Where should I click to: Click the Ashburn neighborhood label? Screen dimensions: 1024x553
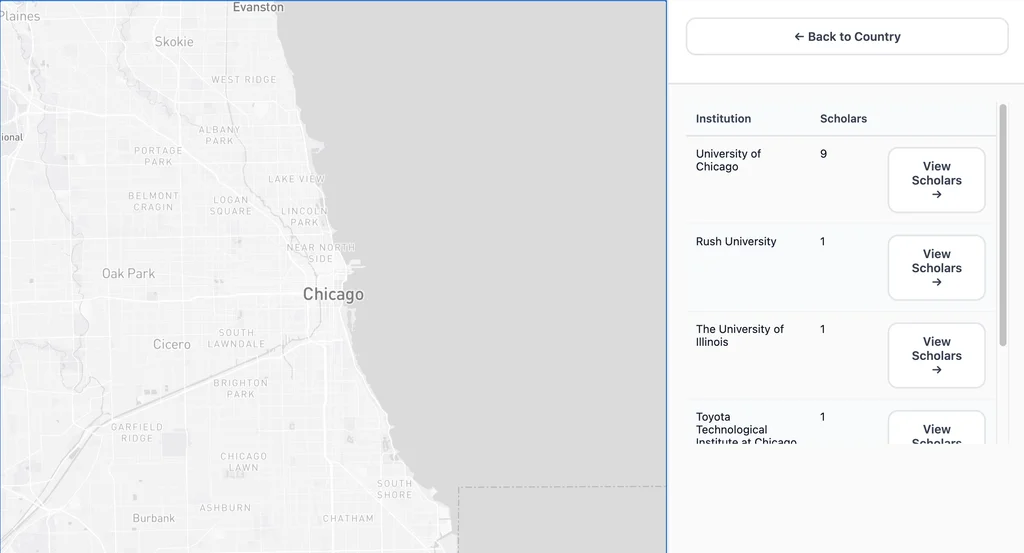[x=225, y=508]
